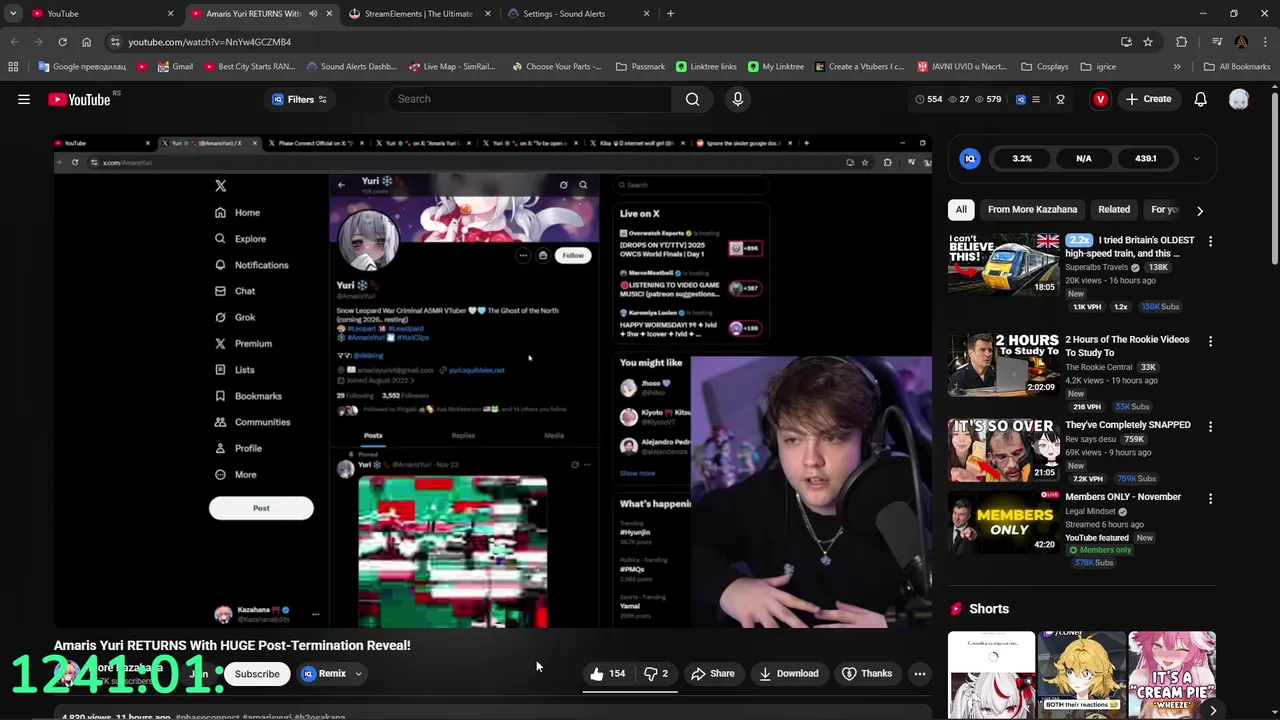Open the account avatar menu
The height and width of the screenshot is (720, 1280).
click(x=1239, y=99)
